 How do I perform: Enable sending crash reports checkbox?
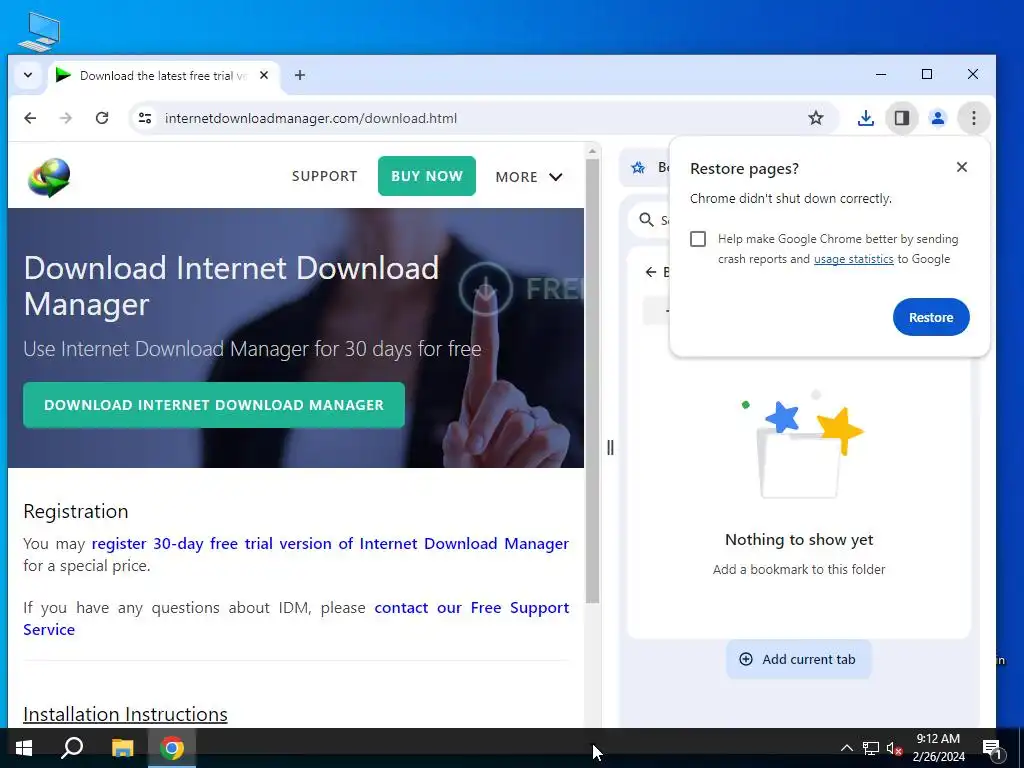698,239
